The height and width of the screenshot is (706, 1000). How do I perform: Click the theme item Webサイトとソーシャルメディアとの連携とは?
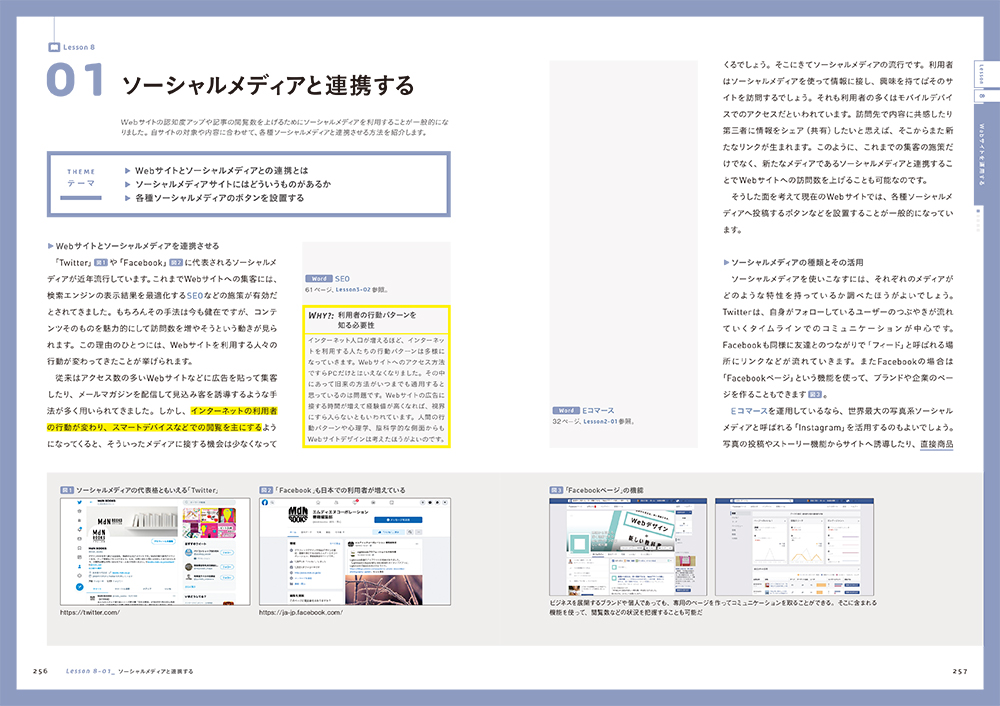pyautogui.click(x=221, y=170)
